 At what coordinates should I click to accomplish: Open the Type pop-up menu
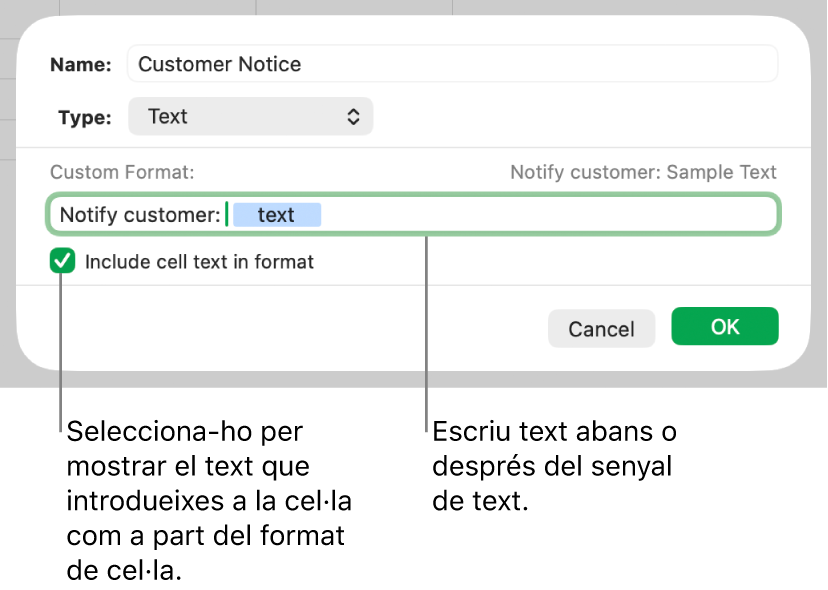[250, 116]
